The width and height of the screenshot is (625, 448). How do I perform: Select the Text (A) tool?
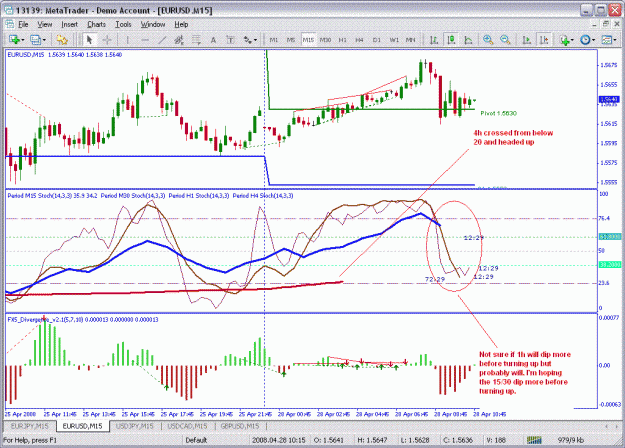tap(213, 40)
